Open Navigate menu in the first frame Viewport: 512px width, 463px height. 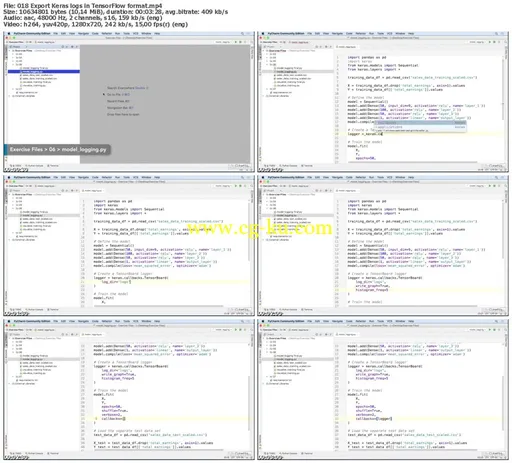click(83, 34)
